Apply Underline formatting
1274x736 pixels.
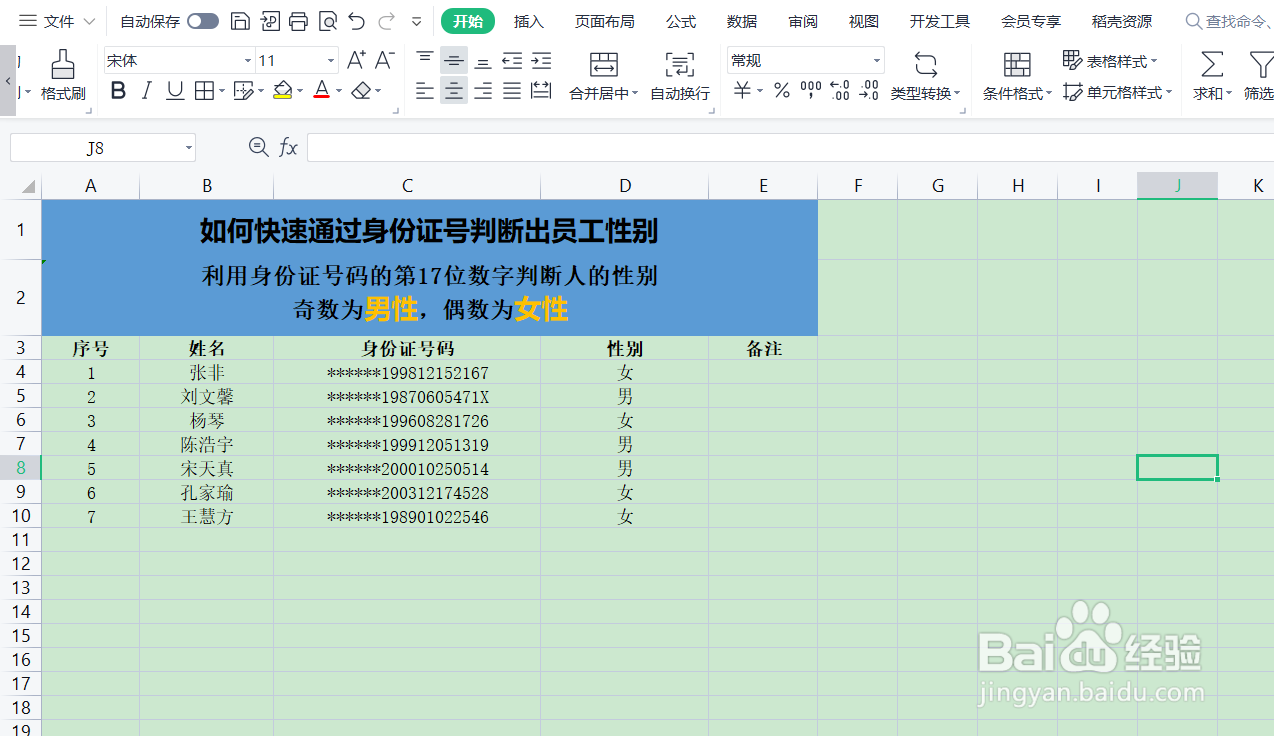tap(175, 91)
